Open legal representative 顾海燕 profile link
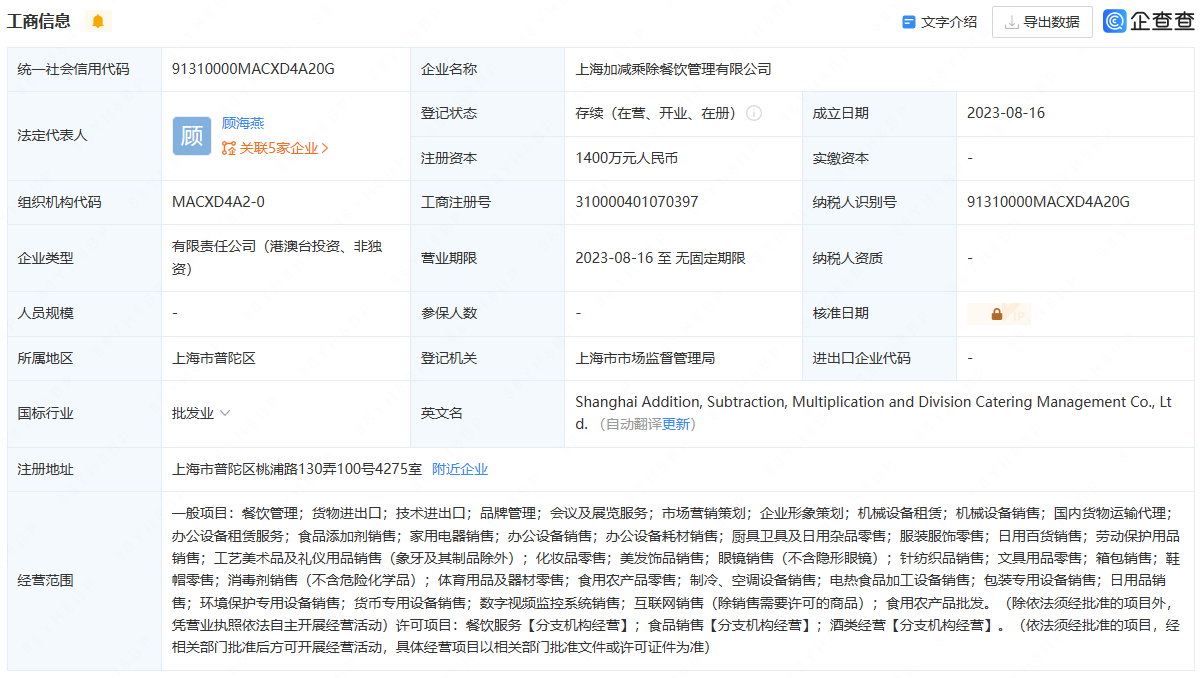The image size is (1202, 678). 243,124
